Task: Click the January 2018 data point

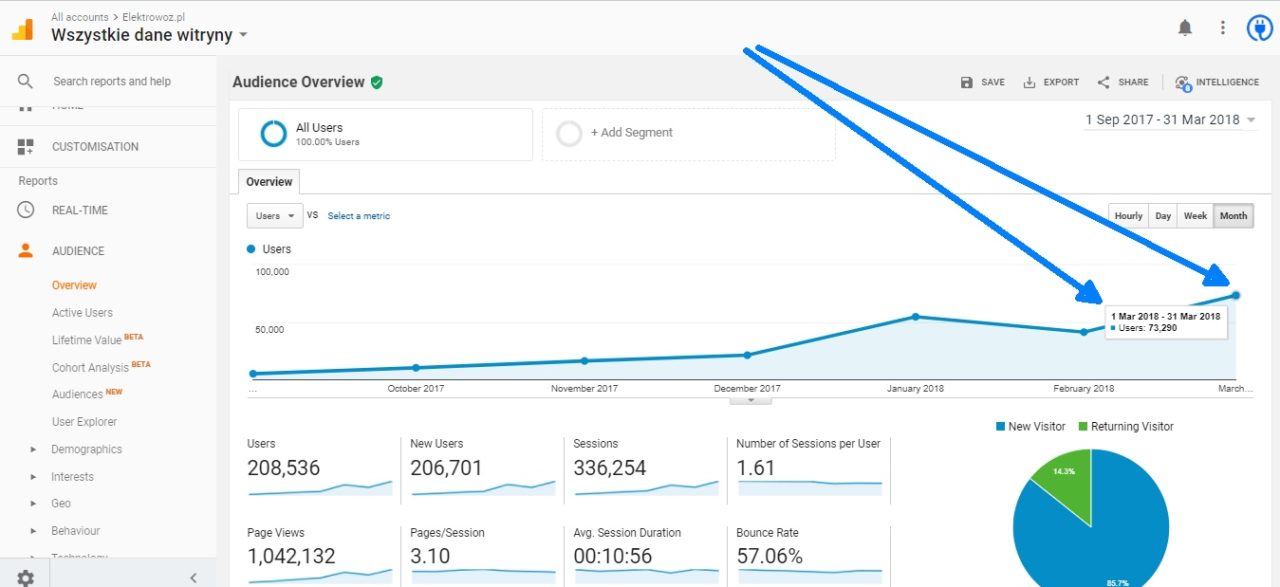Action: 915,317
